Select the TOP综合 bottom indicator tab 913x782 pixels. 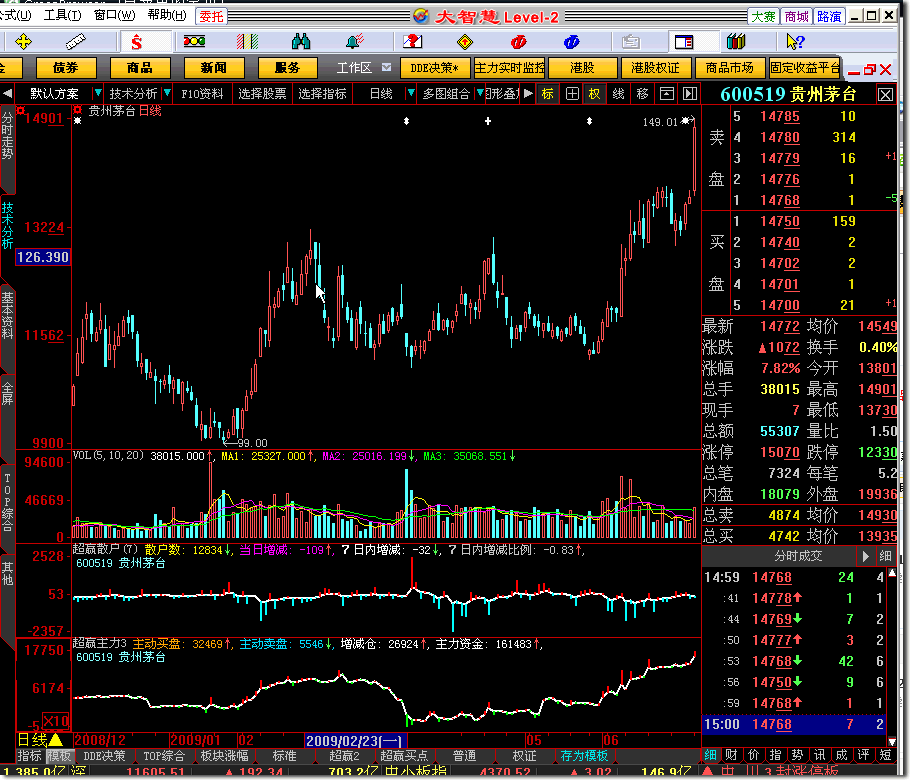point(164,756)
